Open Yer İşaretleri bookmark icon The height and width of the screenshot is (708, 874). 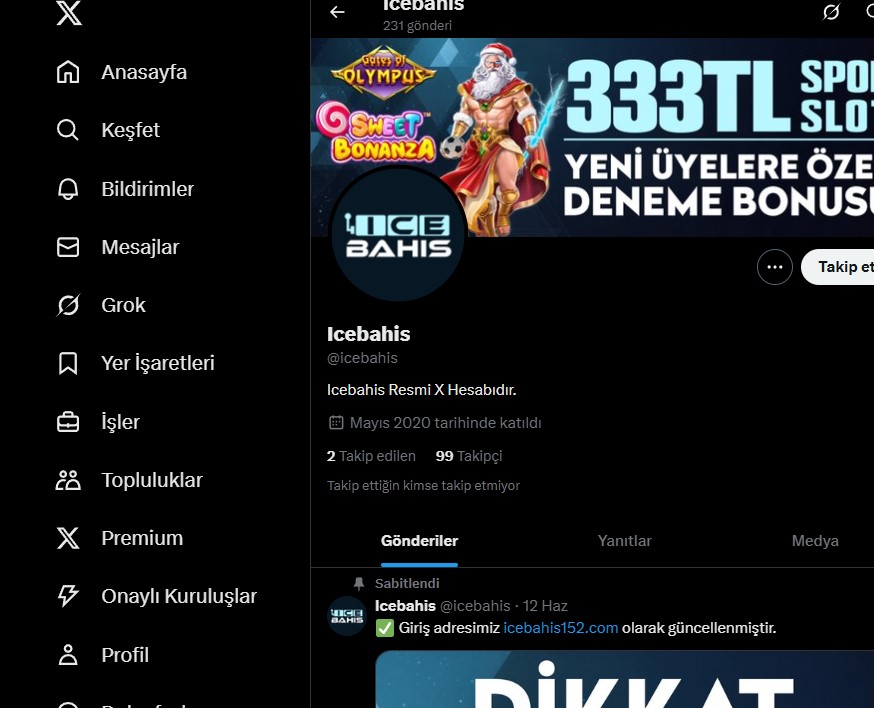[x=68, y=363]
